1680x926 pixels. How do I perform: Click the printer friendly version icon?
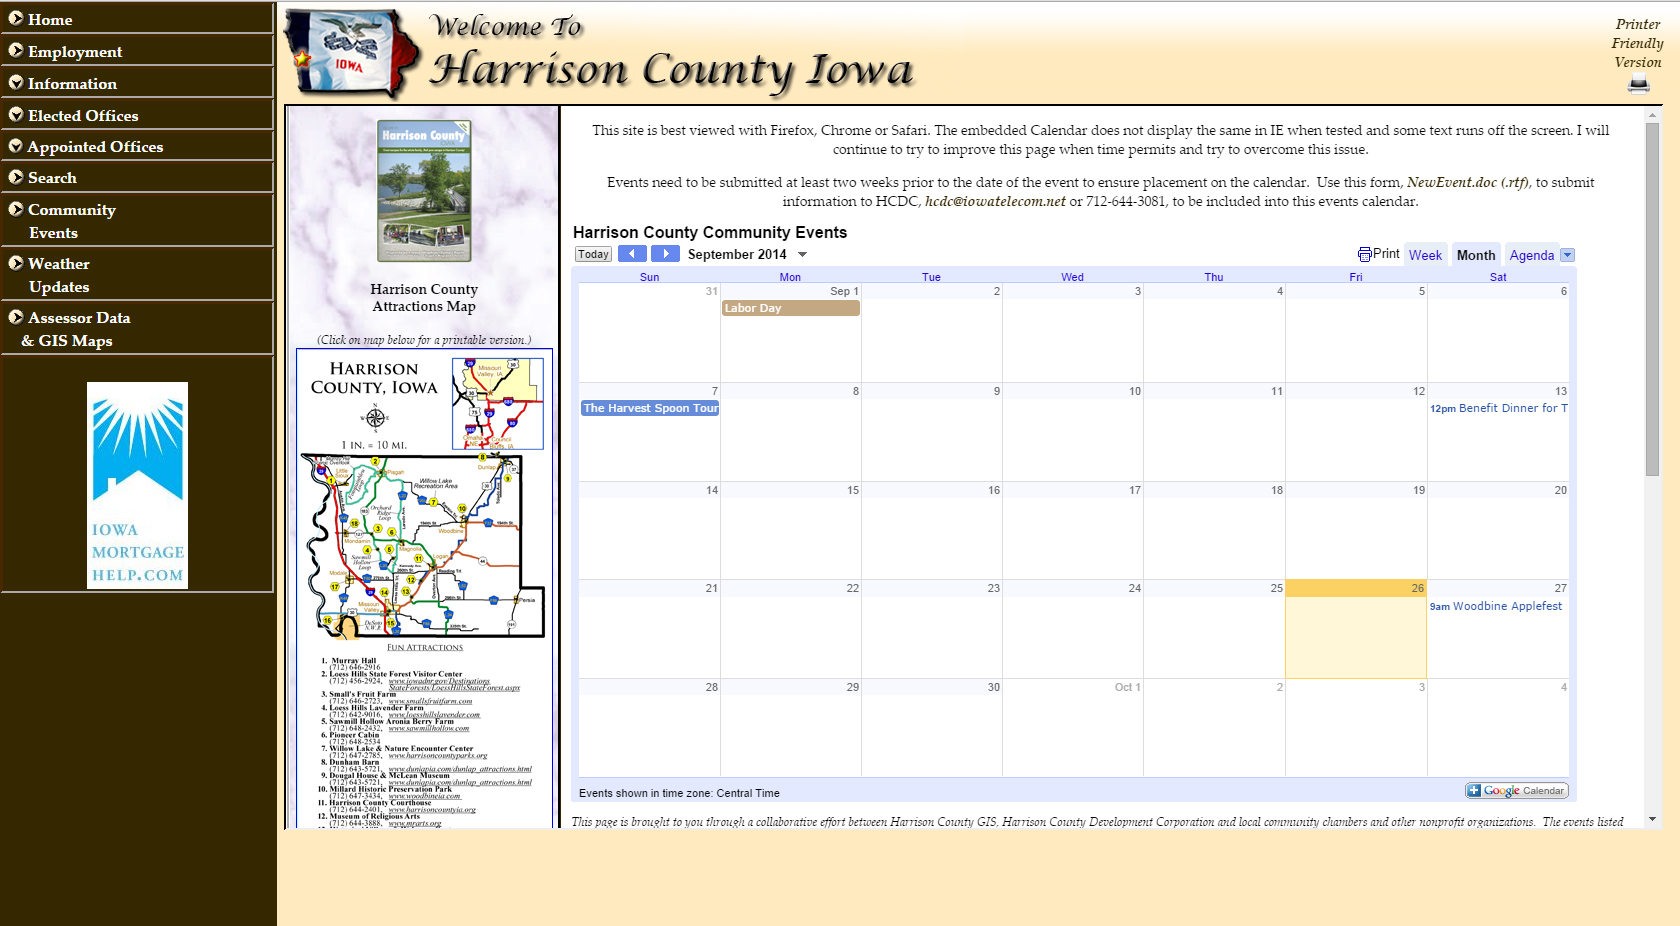(1638, 84)
